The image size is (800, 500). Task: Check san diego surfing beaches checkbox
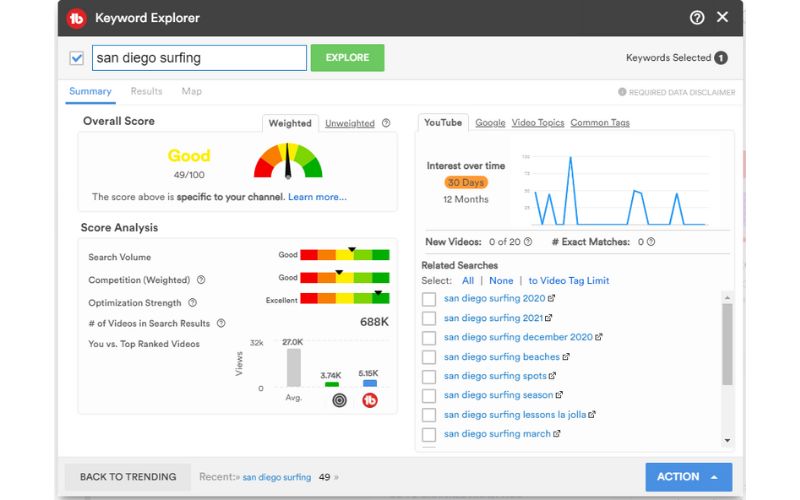point(429,357)
